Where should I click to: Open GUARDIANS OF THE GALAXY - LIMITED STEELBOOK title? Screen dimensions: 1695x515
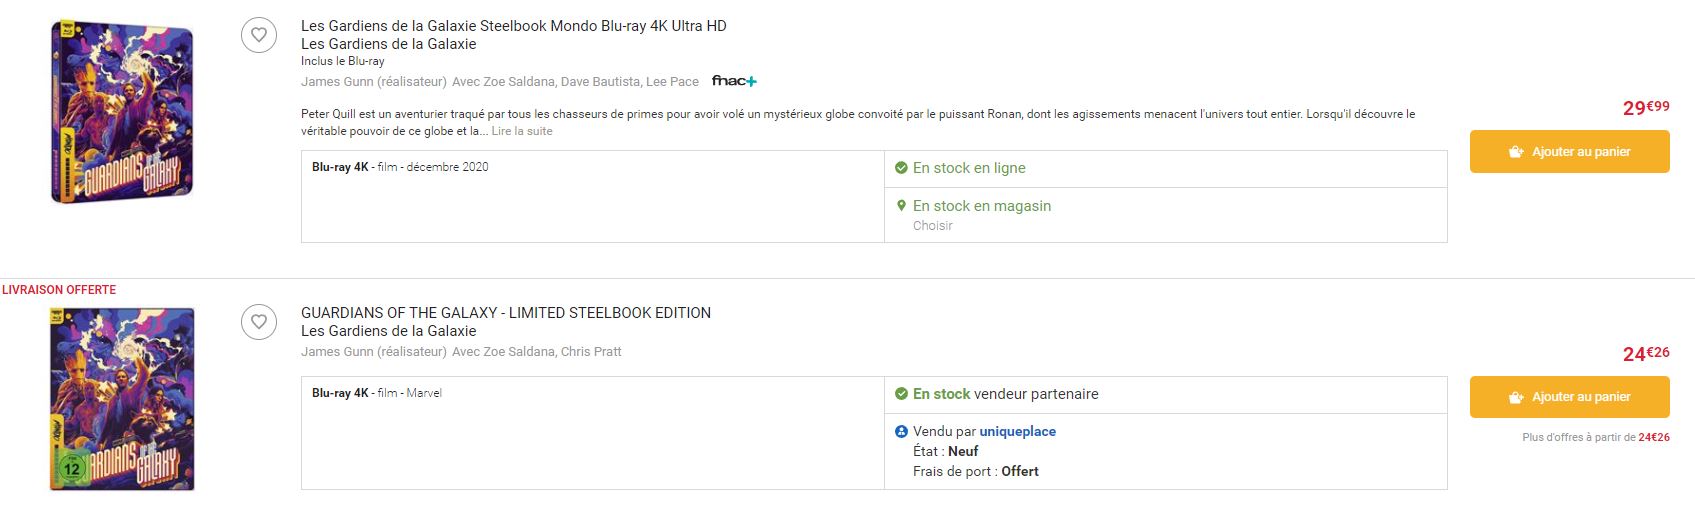(x=505, y=313)
